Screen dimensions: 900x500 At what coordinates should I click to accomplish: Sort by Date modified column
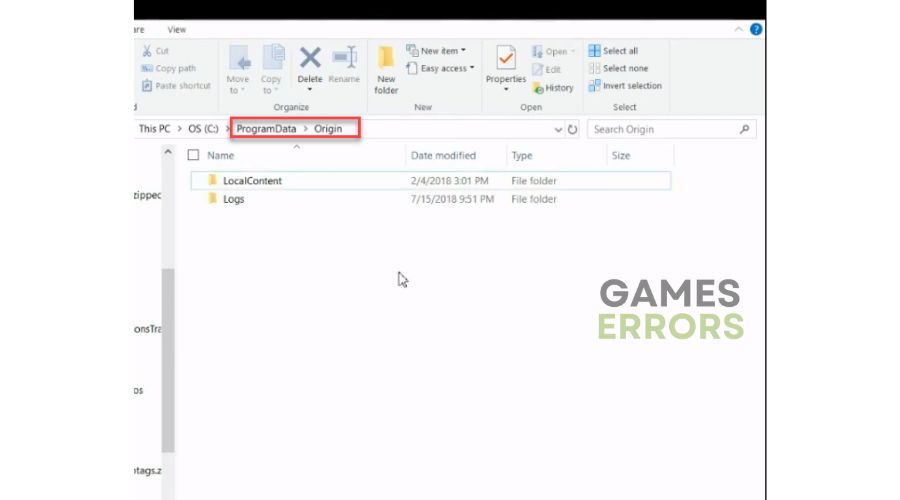[443, 156]
